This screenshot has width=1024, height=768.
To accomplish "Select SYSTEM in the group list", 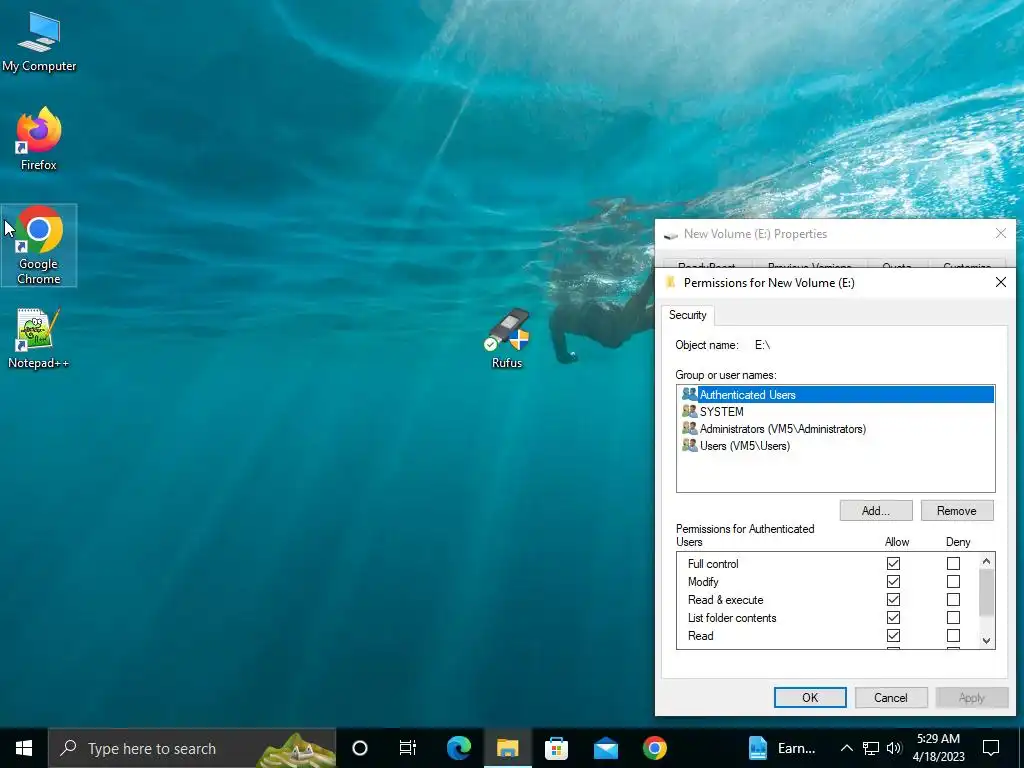I will [x=836, y=411].
